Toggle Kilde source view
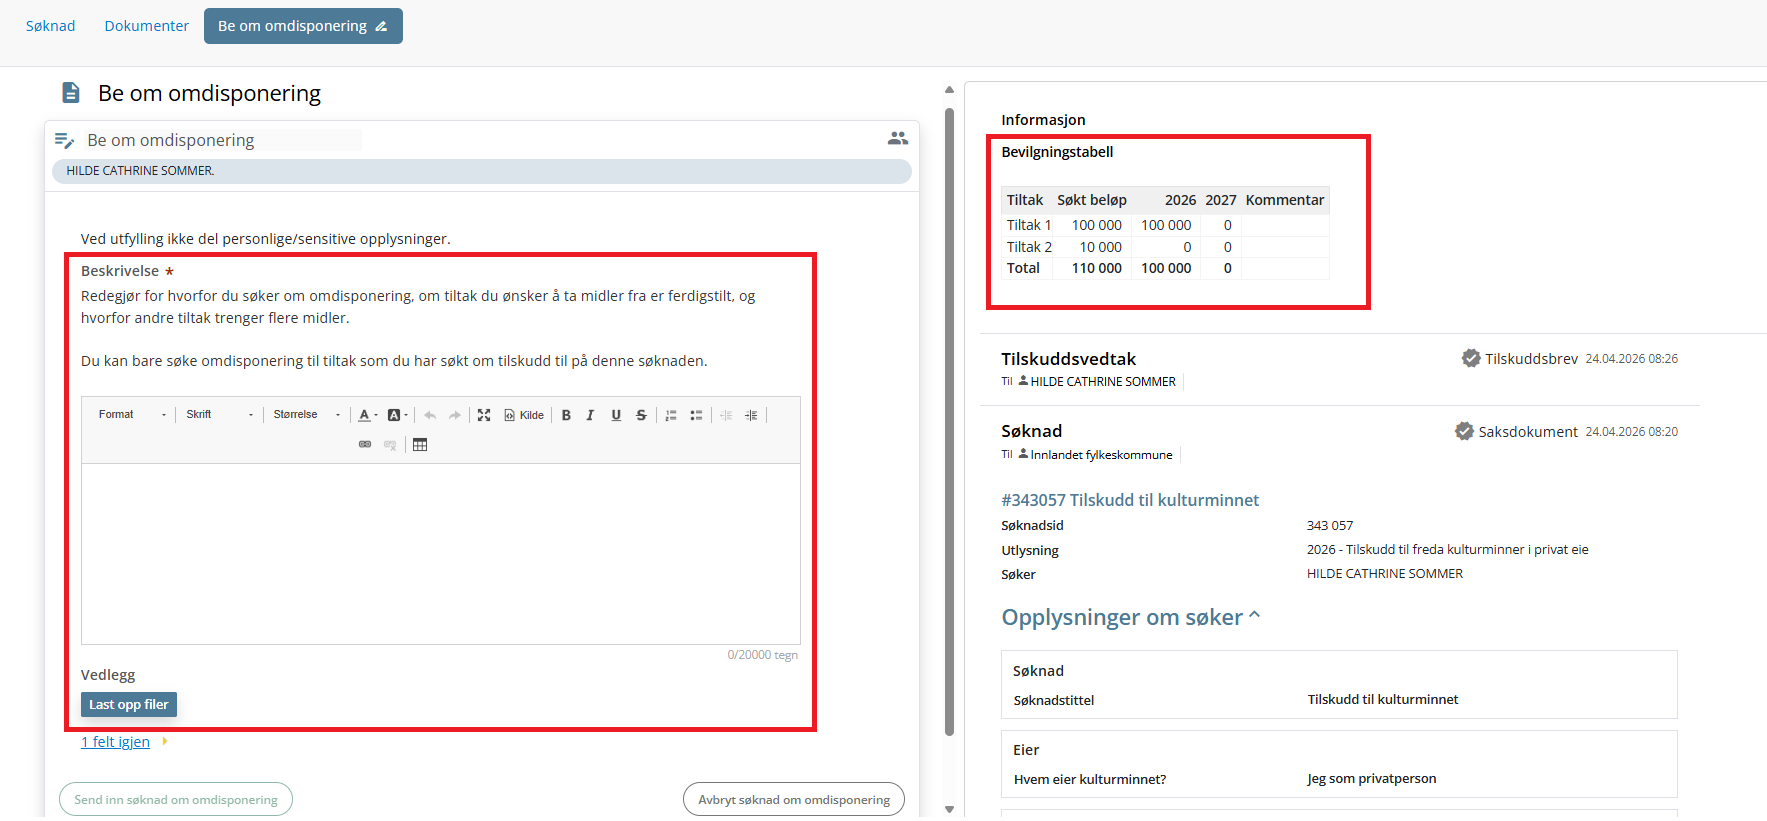Screen dimensions: 1767x821 pyautogui.click(x=524, y=415)
